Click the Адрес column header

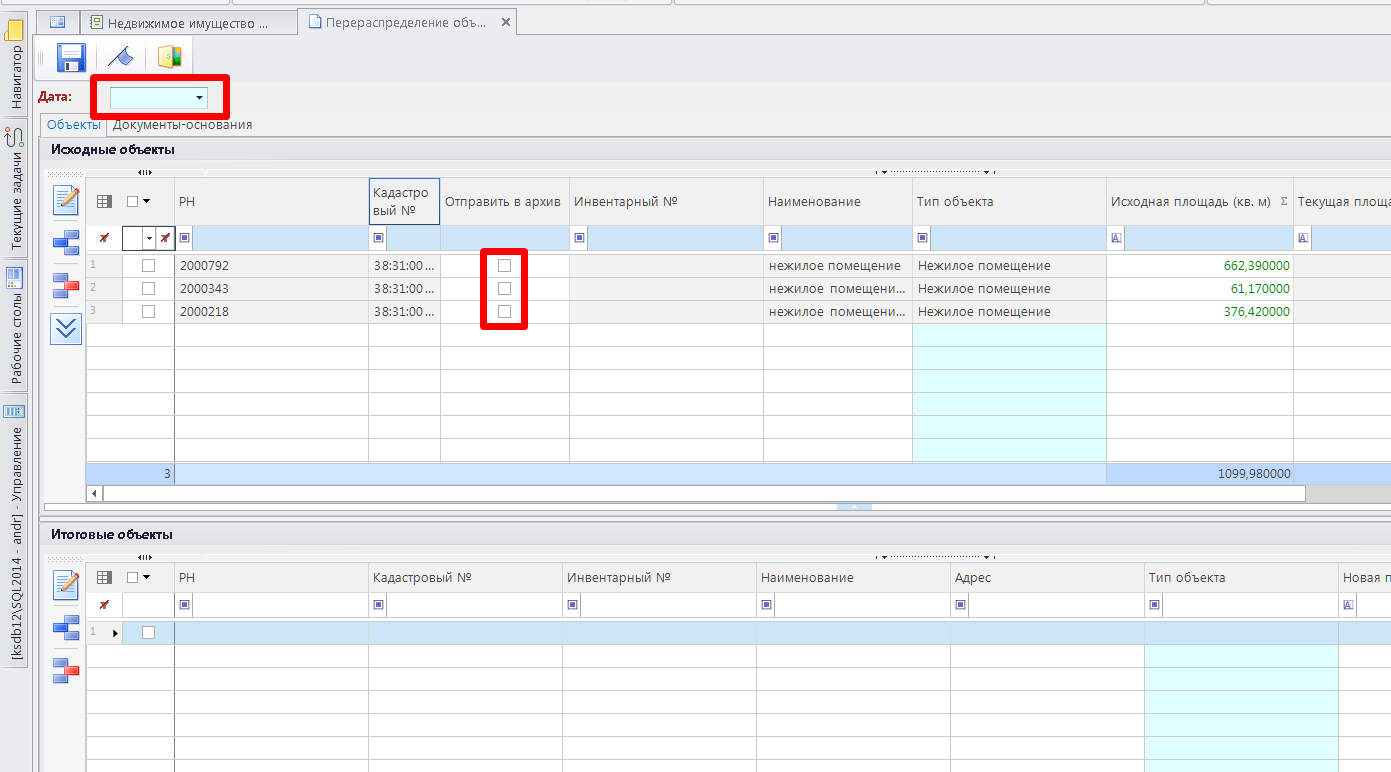click(1047, 577)
